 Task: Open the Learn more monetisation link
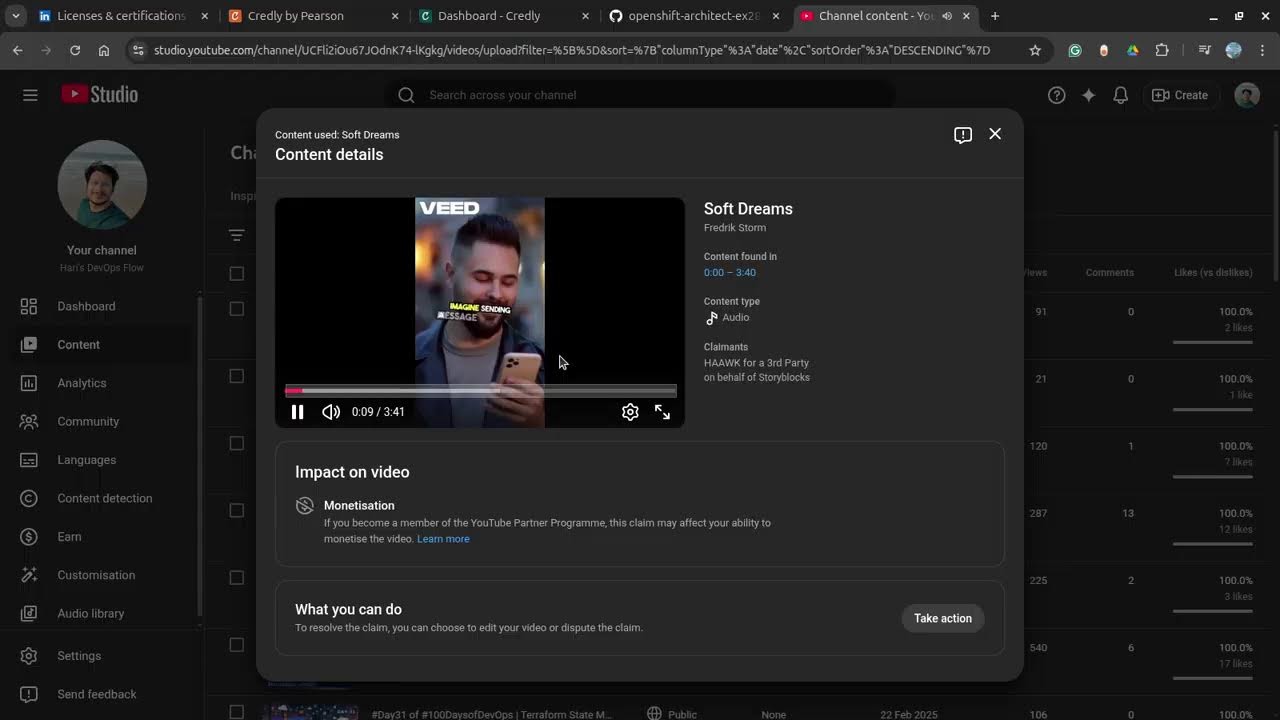[443, 539]
